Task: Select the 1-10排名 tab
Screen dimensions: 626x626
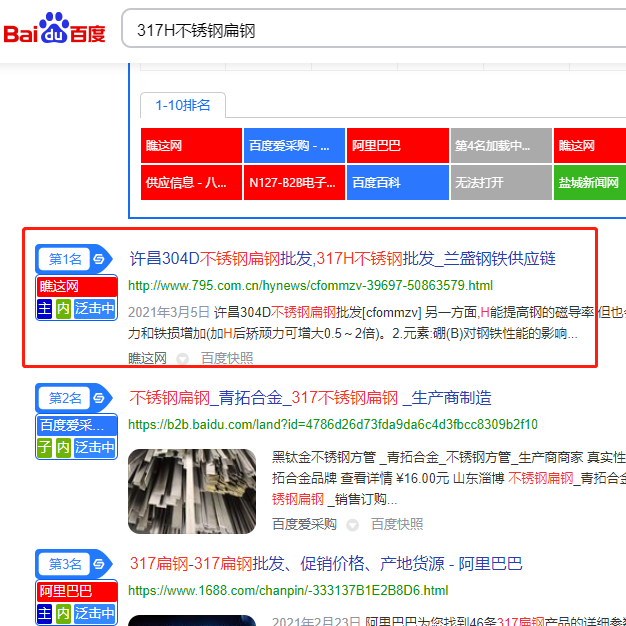Action: coord(183,105)
